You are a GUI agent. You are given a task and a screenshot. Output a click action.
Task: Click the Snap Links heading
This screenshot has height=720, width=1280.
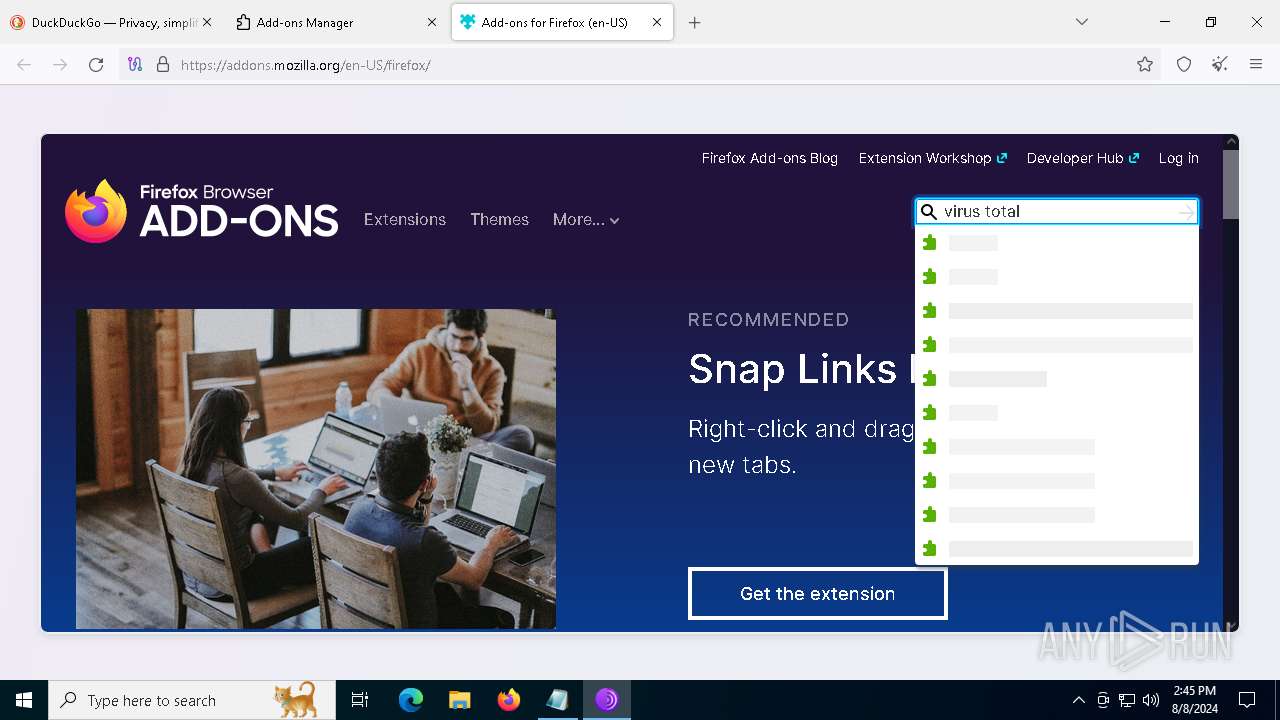[x=801, y=369]
